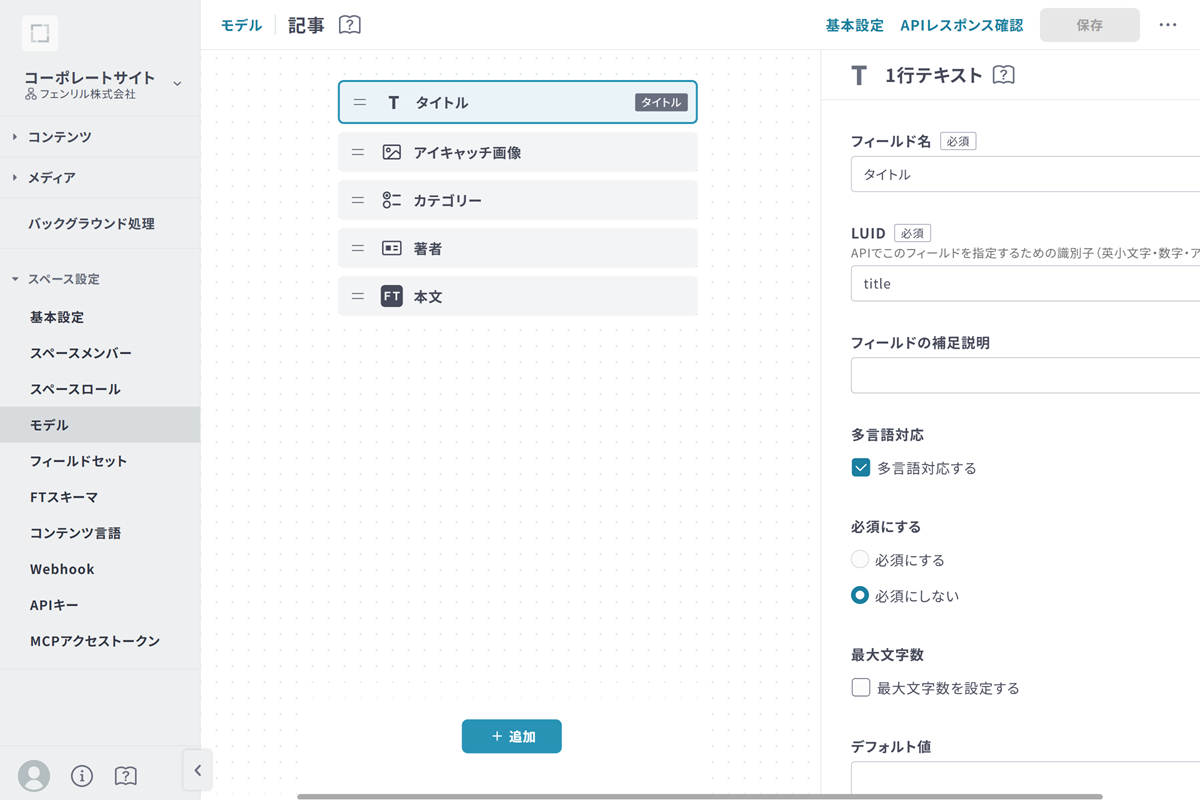Image resolution: width=1200 pixels, height=800 pixels.
Task: Open the help guide icon in sidebar footer
Action: (x=126, y=775)
